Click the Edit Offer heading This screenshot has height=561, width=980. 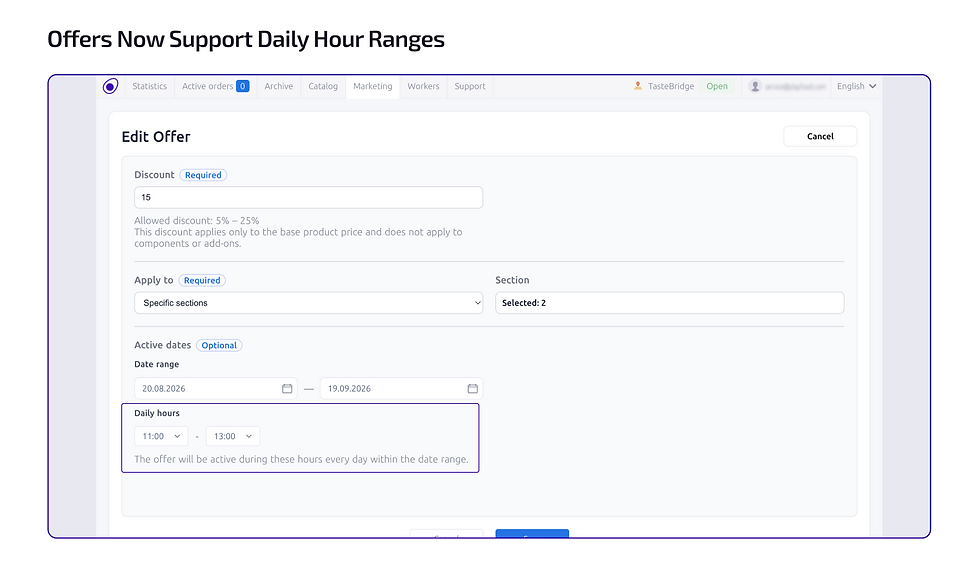(x=156, y=137)
